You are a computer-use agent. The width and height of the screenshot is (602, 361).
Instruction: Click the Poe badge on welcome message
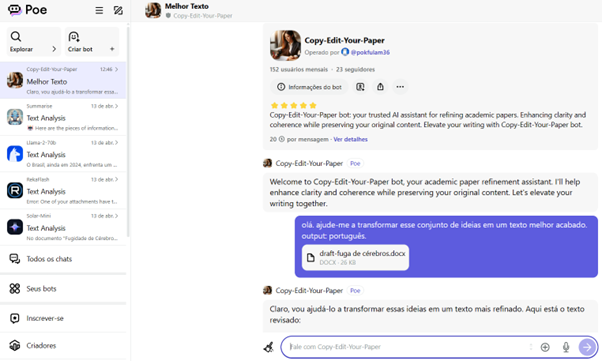click(355, 163)
